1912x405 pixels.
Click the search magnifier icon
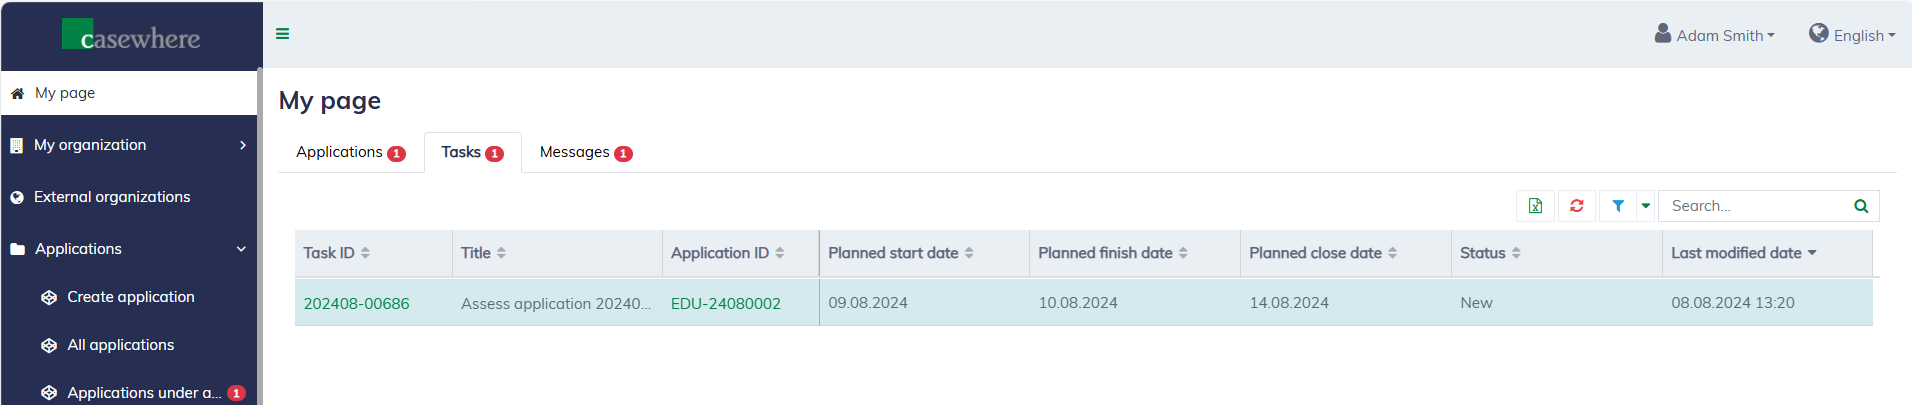tap(1861, 206)
